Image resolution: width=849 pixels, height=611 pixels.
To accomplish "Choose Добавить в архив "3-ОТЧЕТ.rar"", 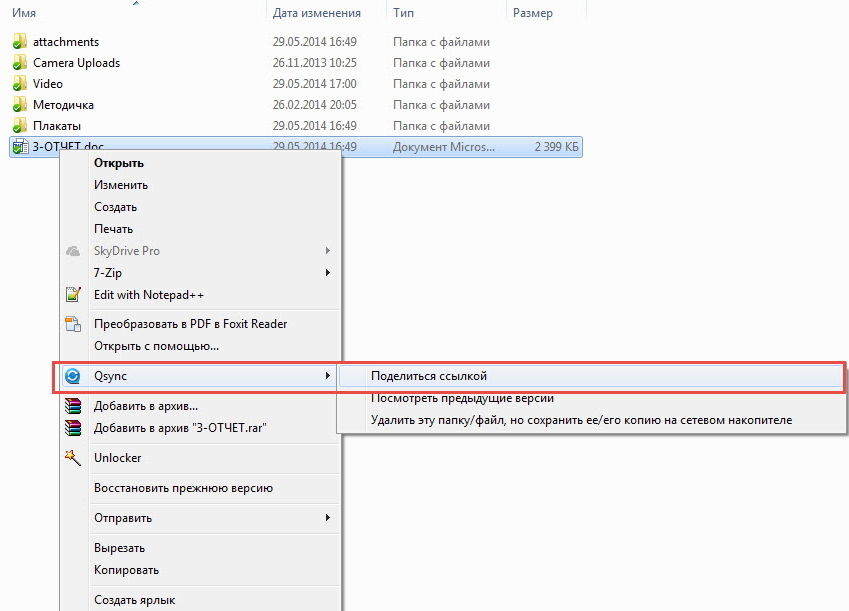I will pos(200,428).
